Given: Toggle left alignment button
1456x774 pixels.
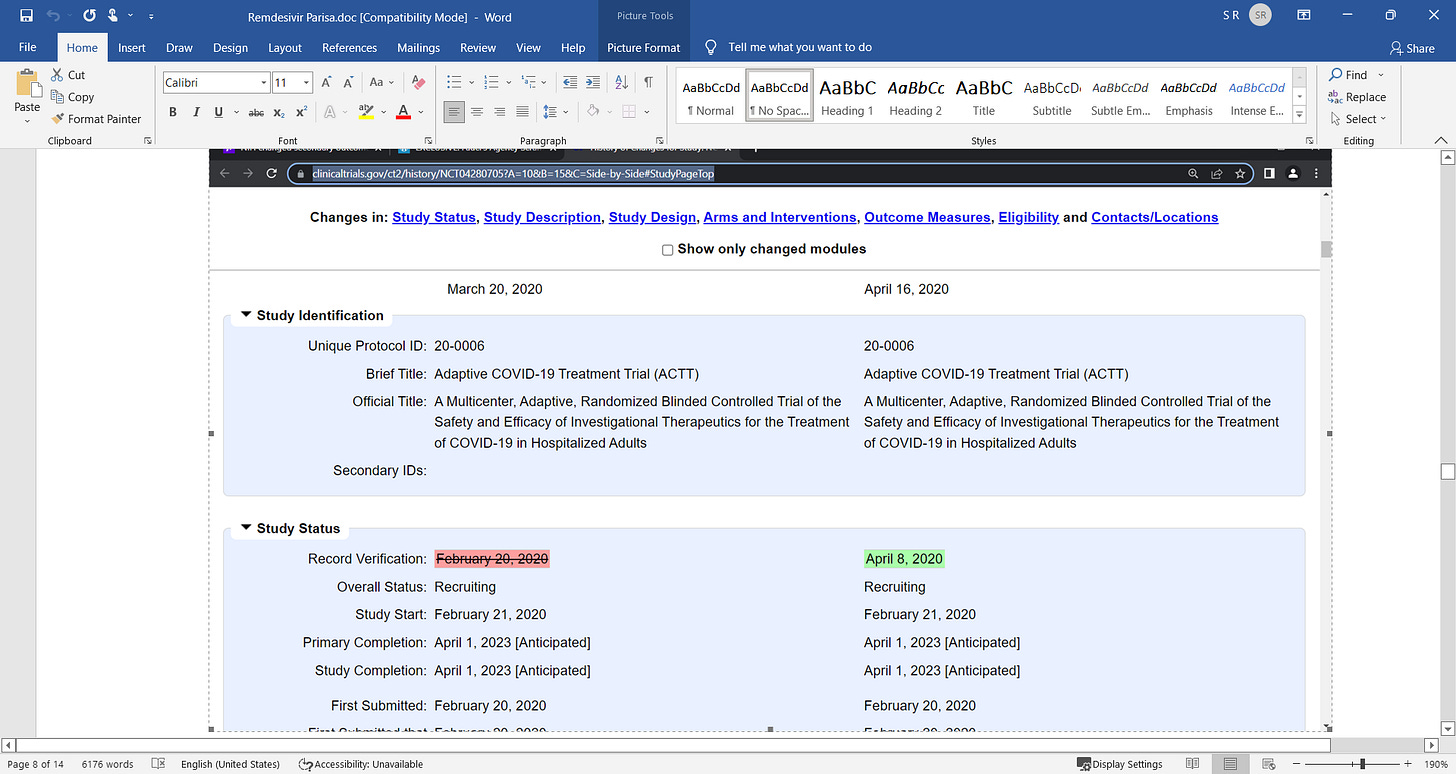Looking at the screenshot, I should click(454, 112).
